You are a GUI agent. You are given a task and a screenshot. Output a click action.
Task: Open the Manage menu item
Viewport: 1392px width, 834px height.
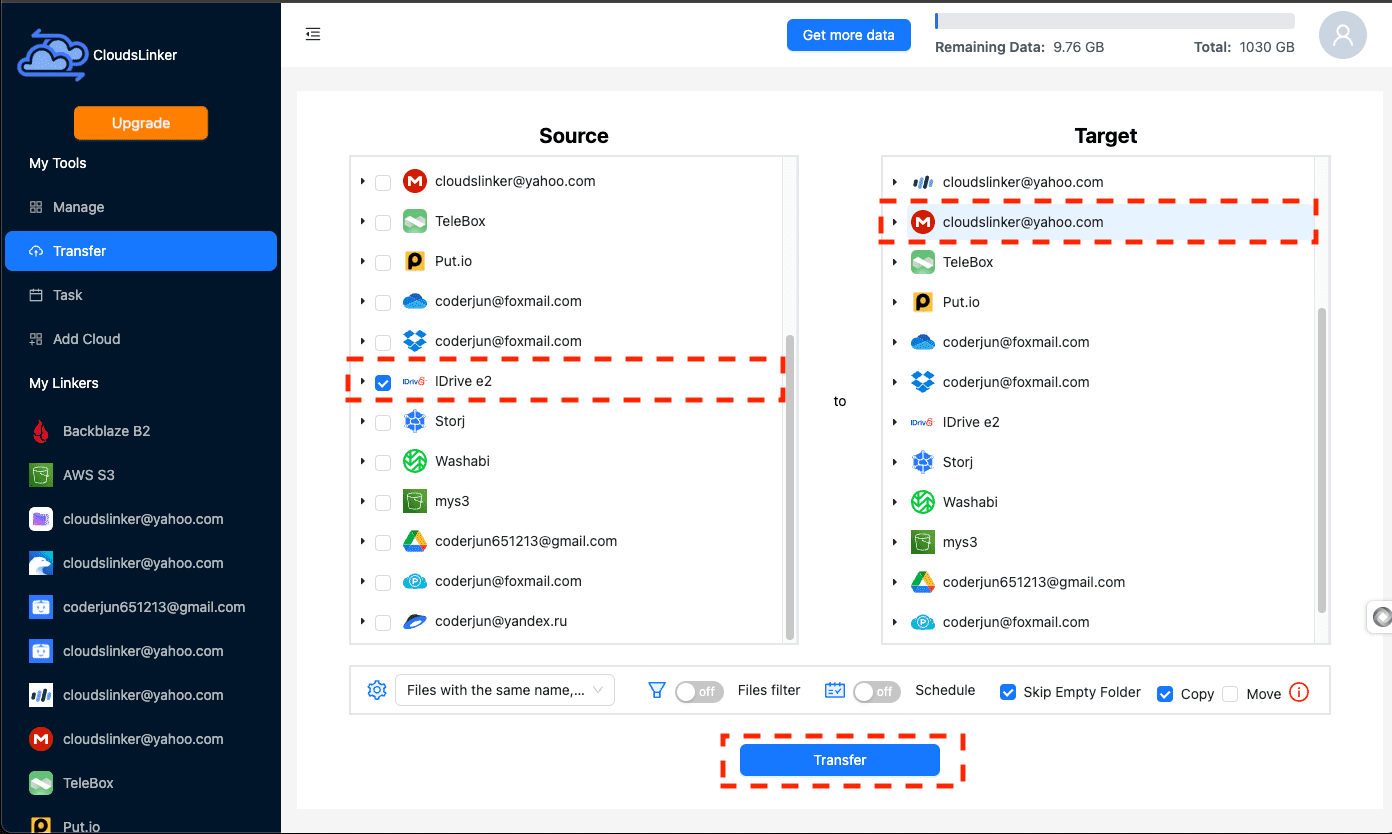click(x=78, y=207)
